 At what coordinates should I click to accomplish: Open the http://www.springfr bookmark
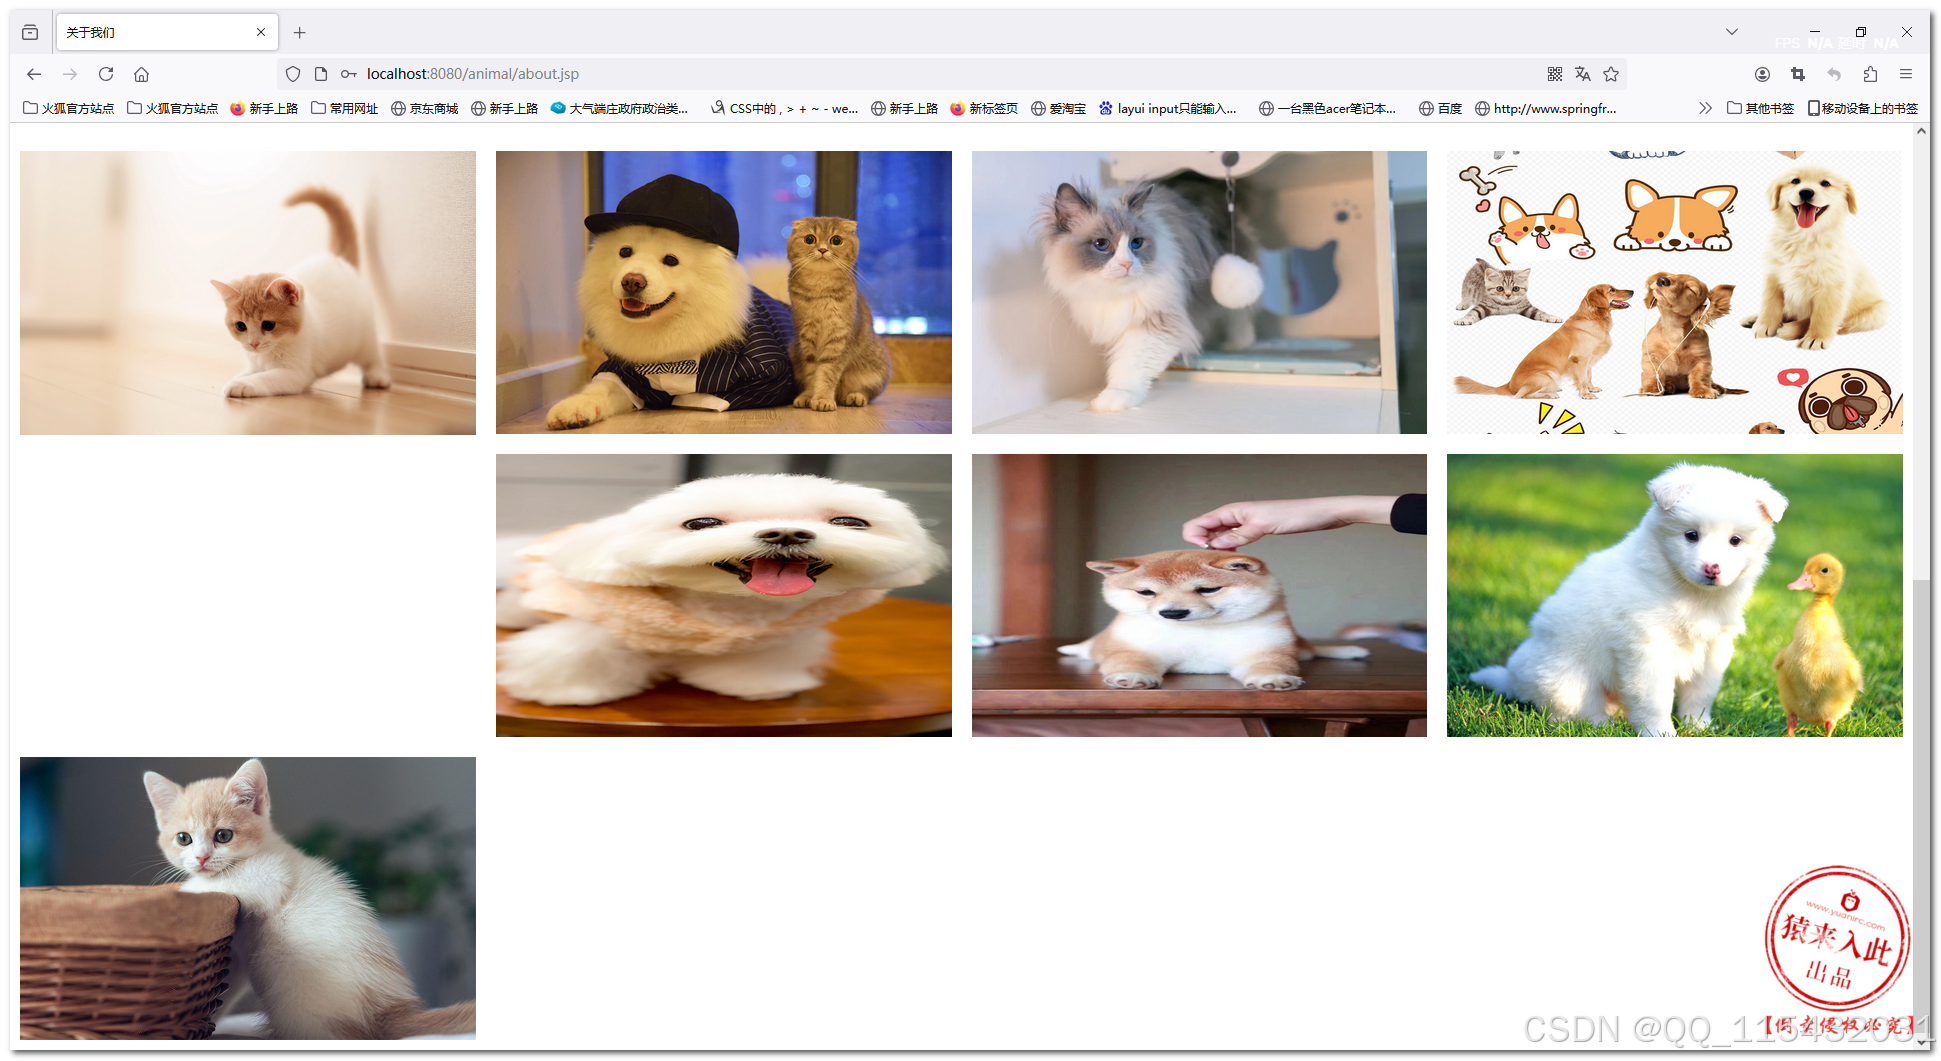click(x=1545, y=108)
